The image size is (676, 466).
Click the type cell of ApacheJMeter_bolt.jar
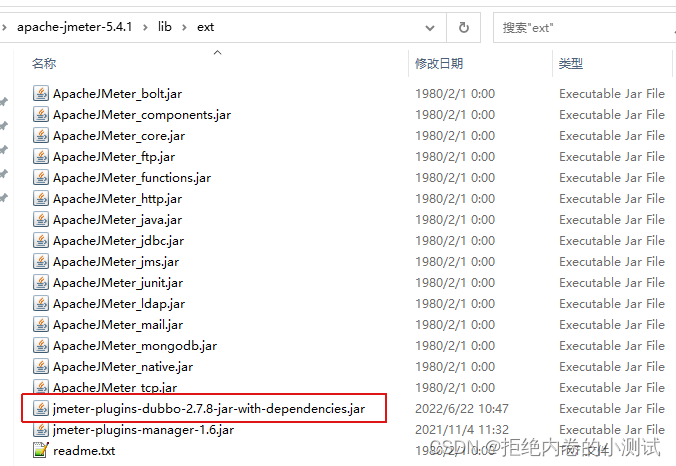(x=612, y=94)
